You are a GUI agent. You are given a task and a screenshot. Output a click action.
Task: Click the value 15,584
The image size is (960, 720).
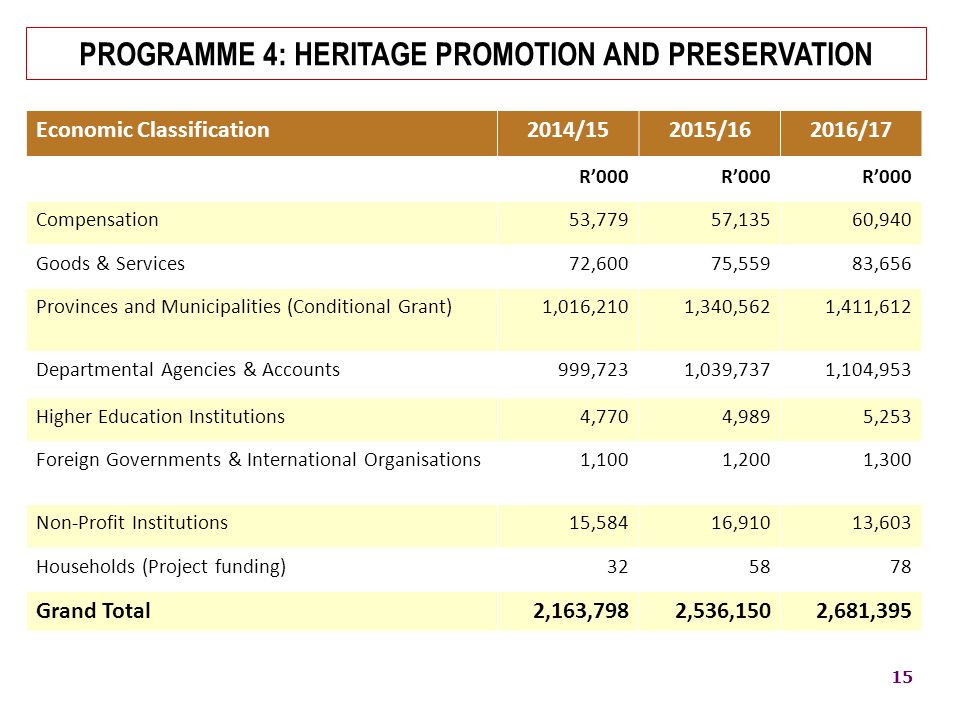tap(598, 523)
